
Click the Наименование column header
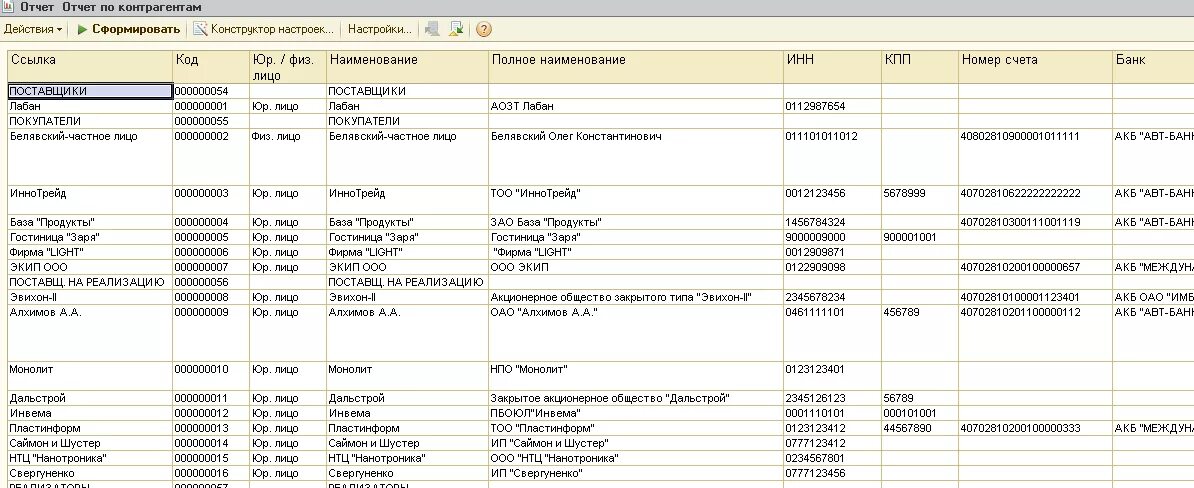[407, 67]
